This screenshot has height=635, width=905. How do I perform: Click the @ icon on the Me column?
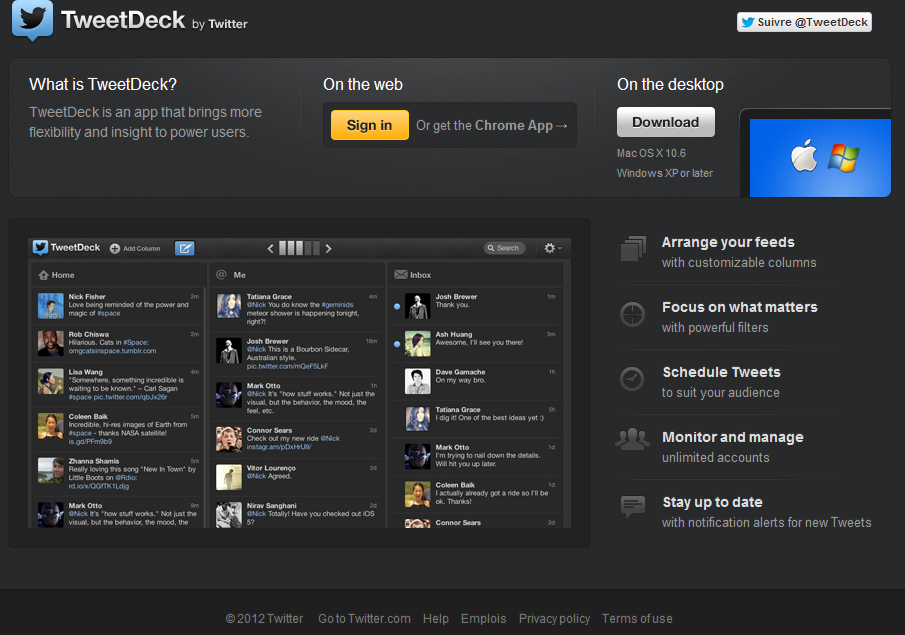coord(222,273)
